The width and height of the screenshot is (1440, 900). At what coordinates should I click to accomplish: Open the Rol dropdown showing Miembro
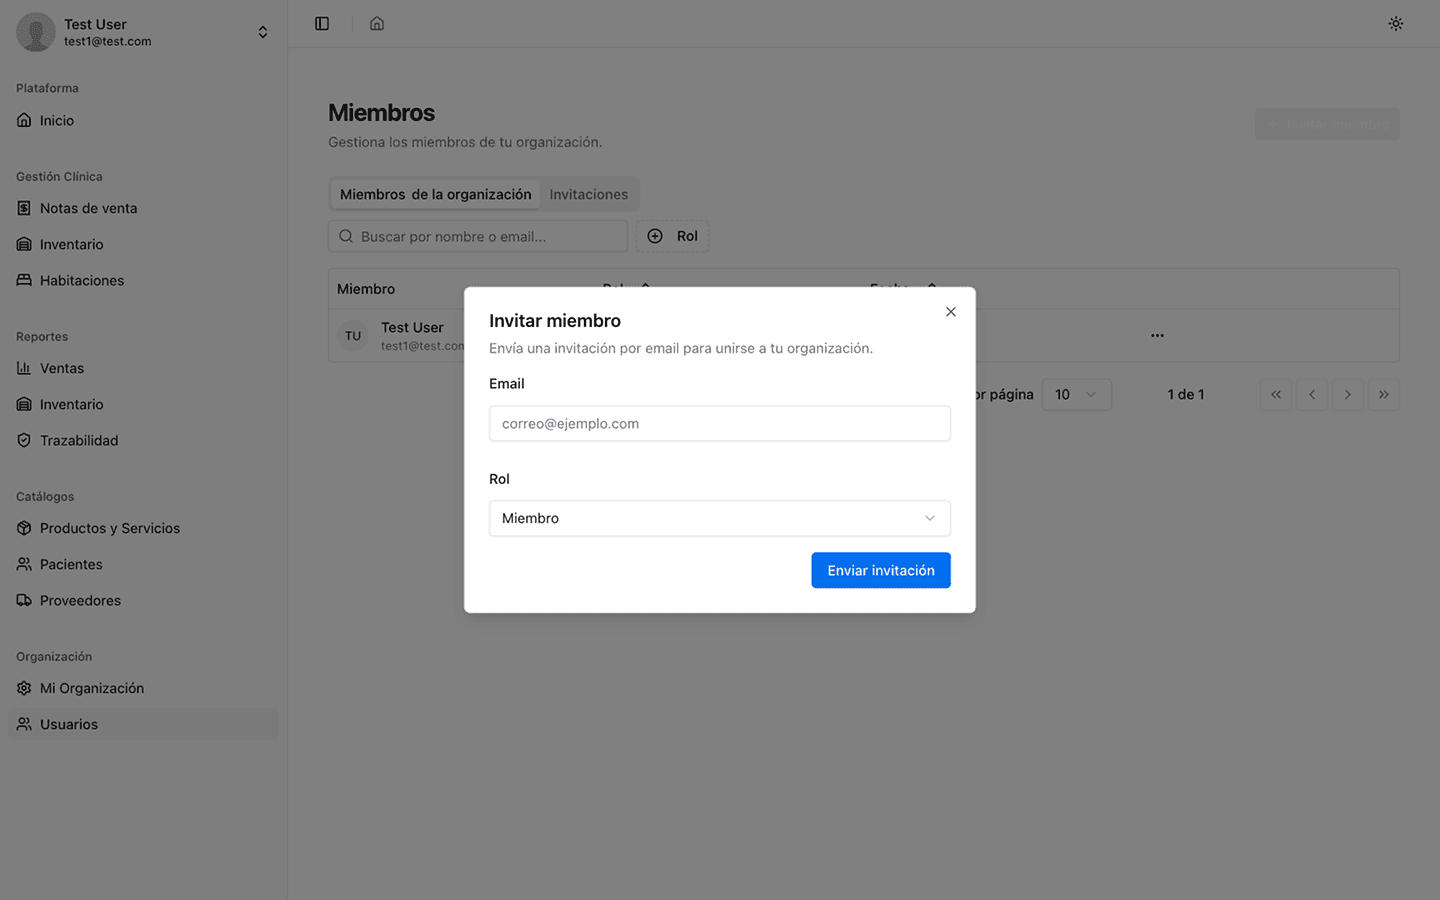click(x=719, y=518)
